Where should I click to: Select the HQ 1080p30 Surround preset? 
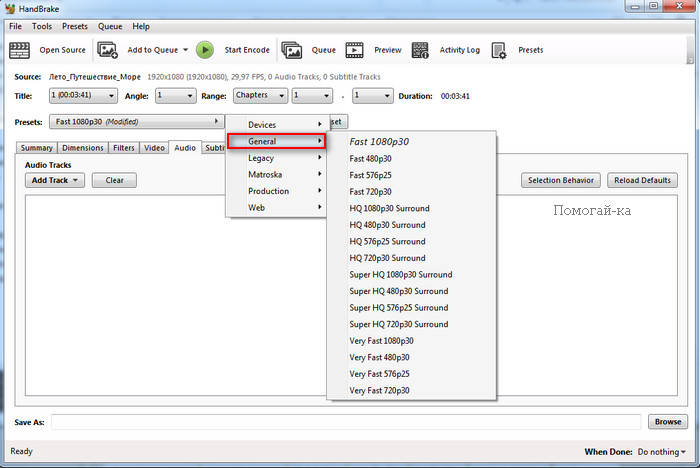click(411, 208)
